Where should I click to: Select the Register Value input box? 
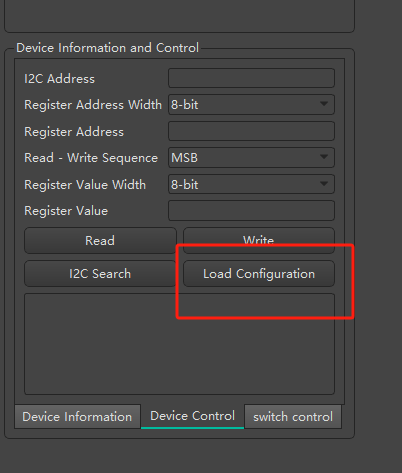click(251, 210)
